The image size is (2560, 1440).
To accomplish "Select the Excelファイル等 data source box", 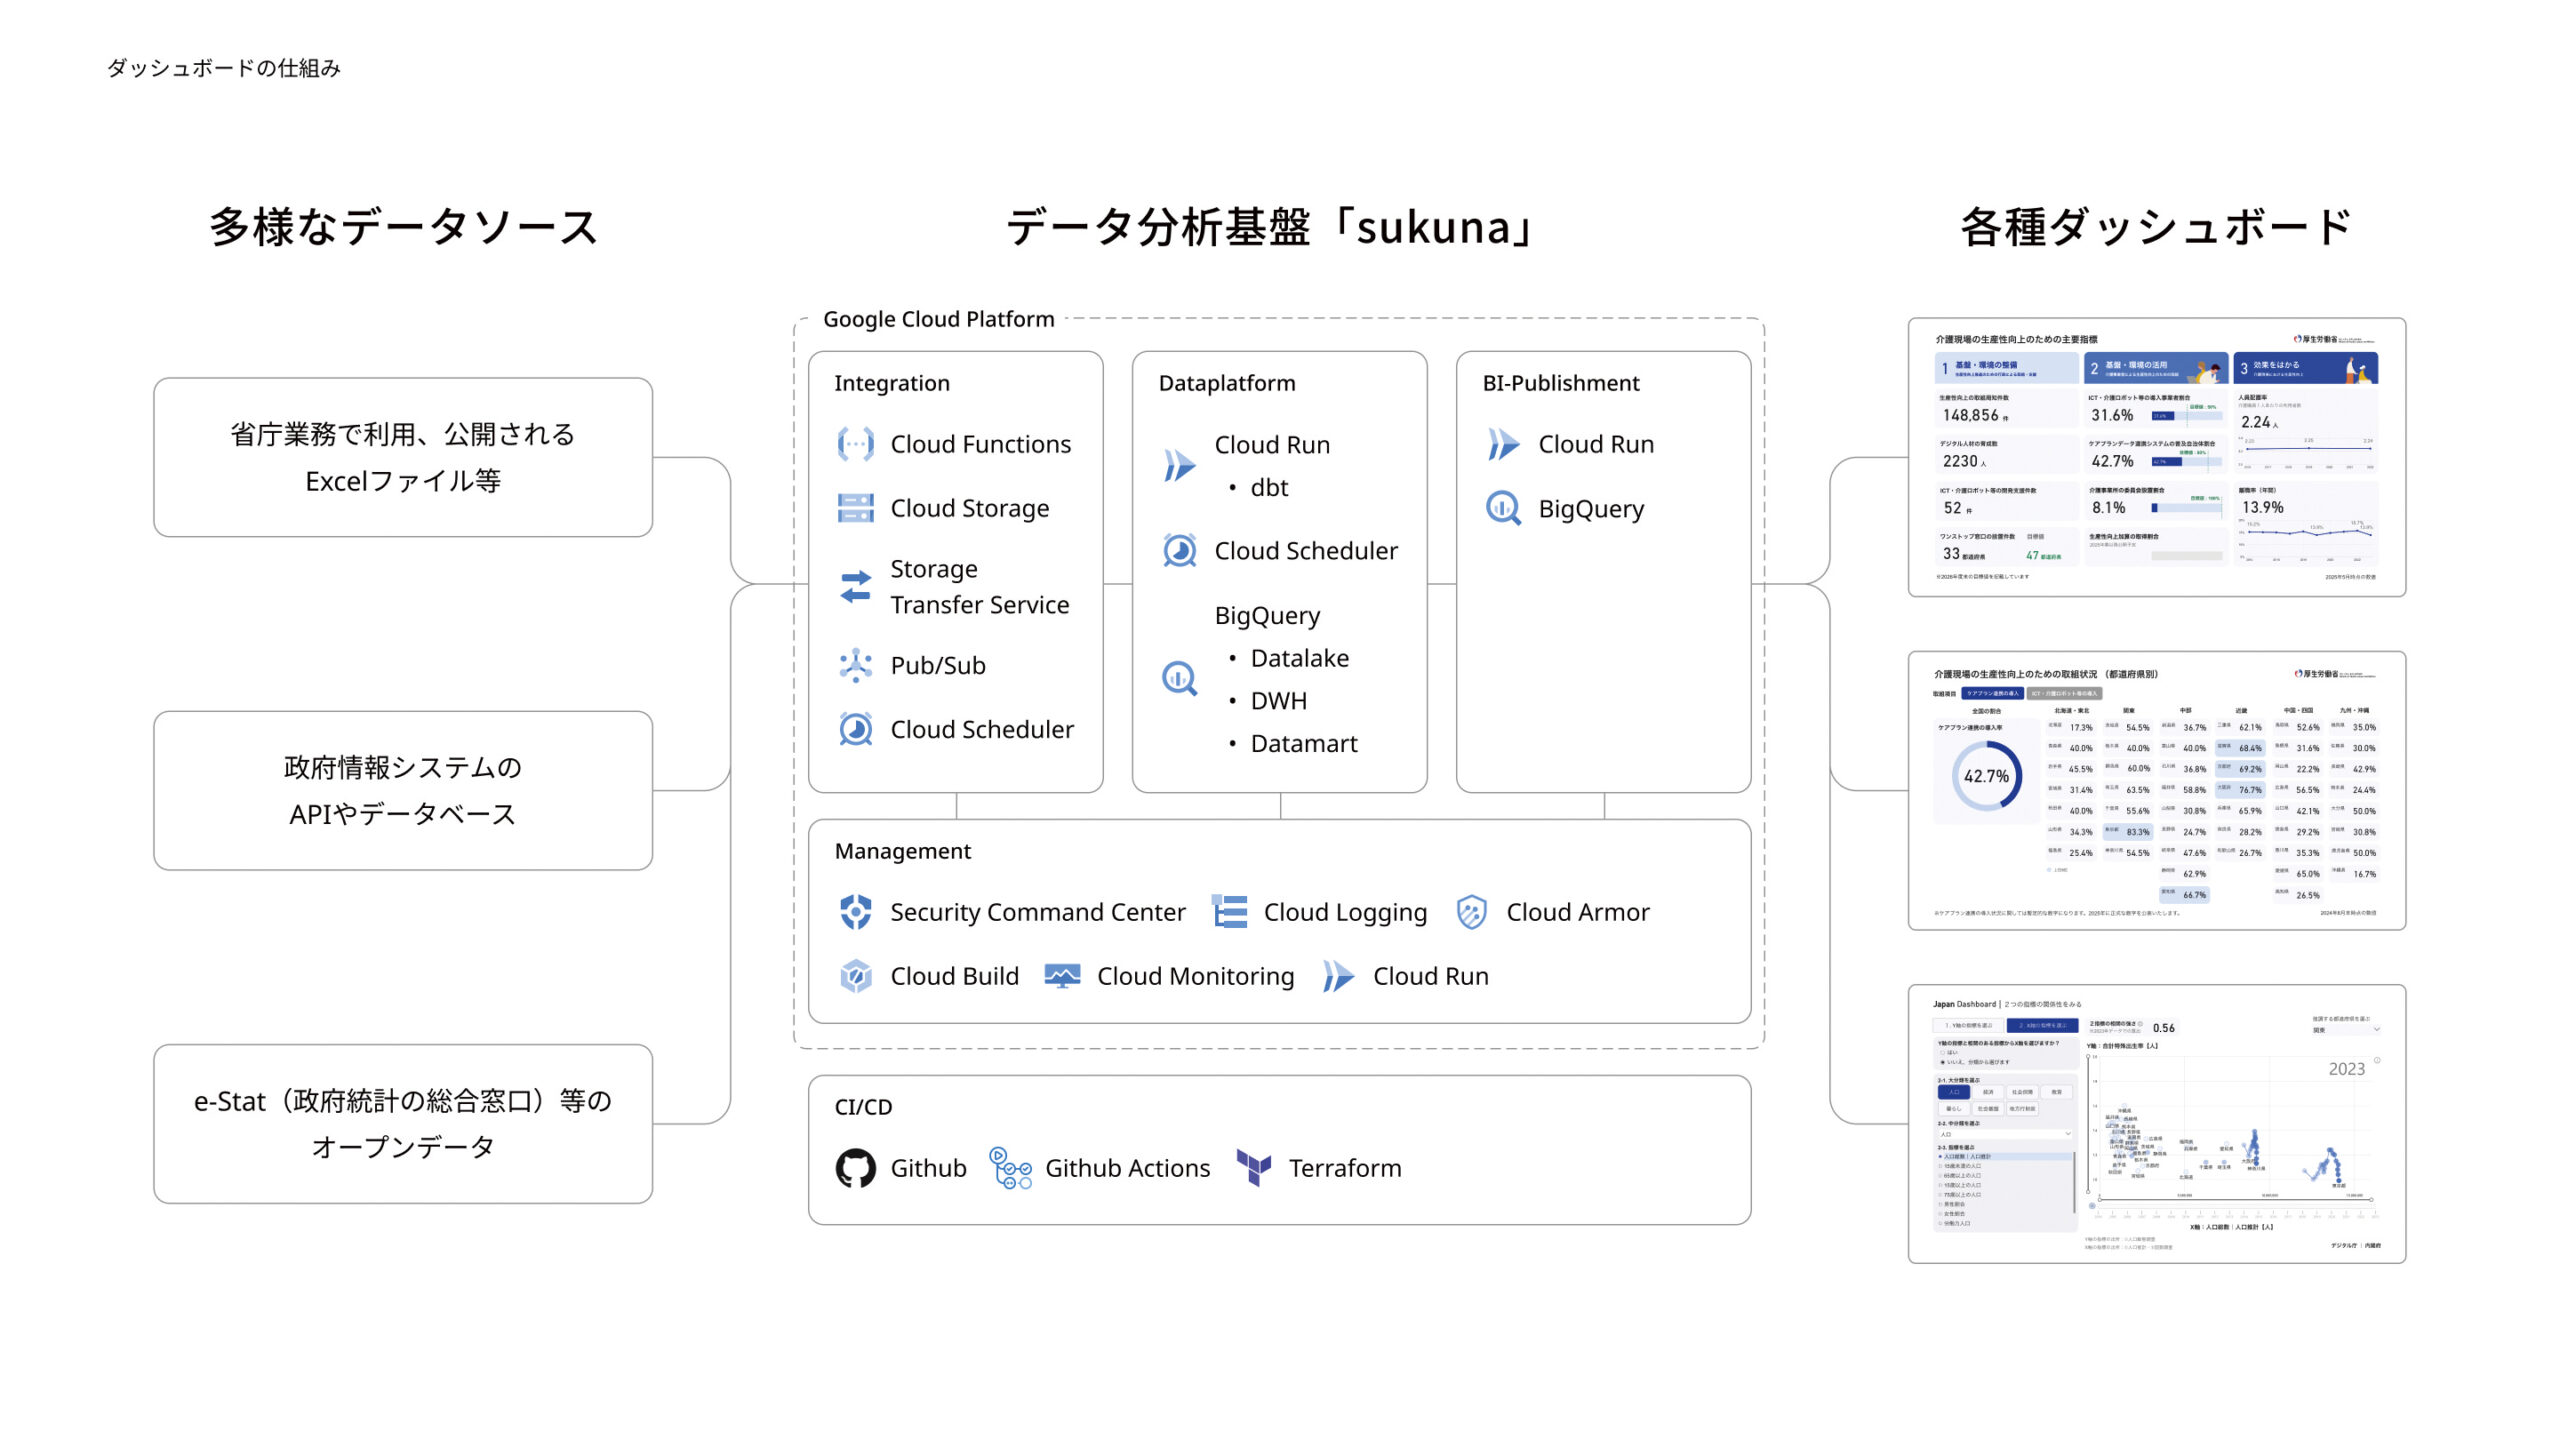I will click(403, 458).
